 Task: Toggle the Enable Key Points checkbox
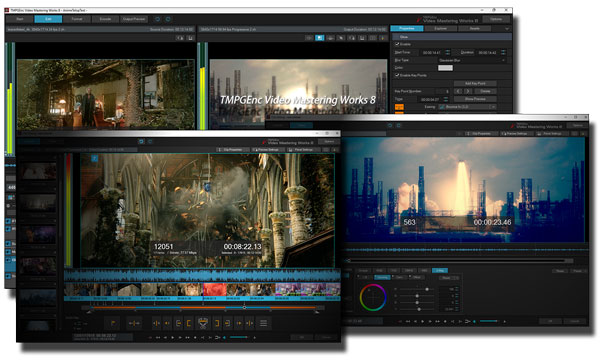(x=397, y=75)
